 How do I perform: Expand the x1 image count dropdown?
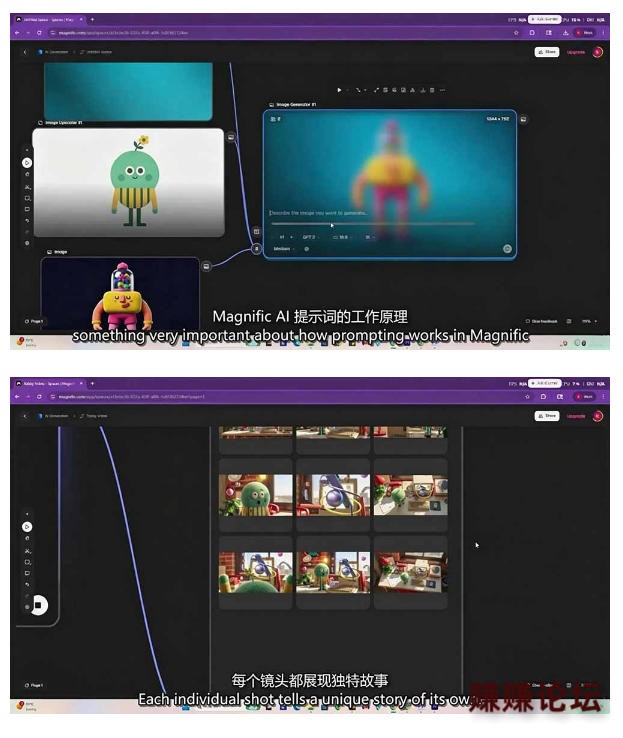[286, 237]
